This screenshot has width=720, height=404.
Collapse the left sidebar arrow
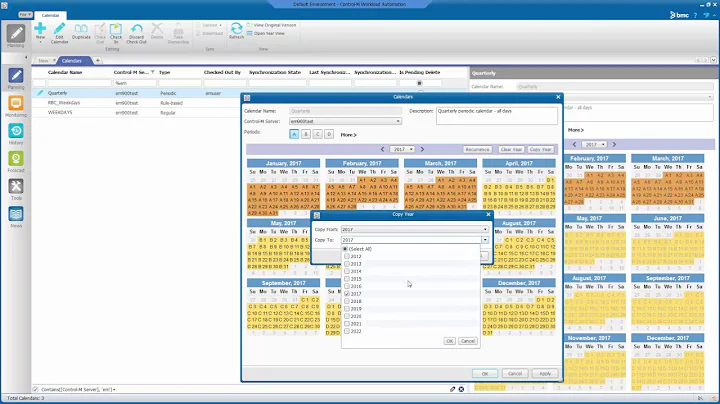click(26, 58)
